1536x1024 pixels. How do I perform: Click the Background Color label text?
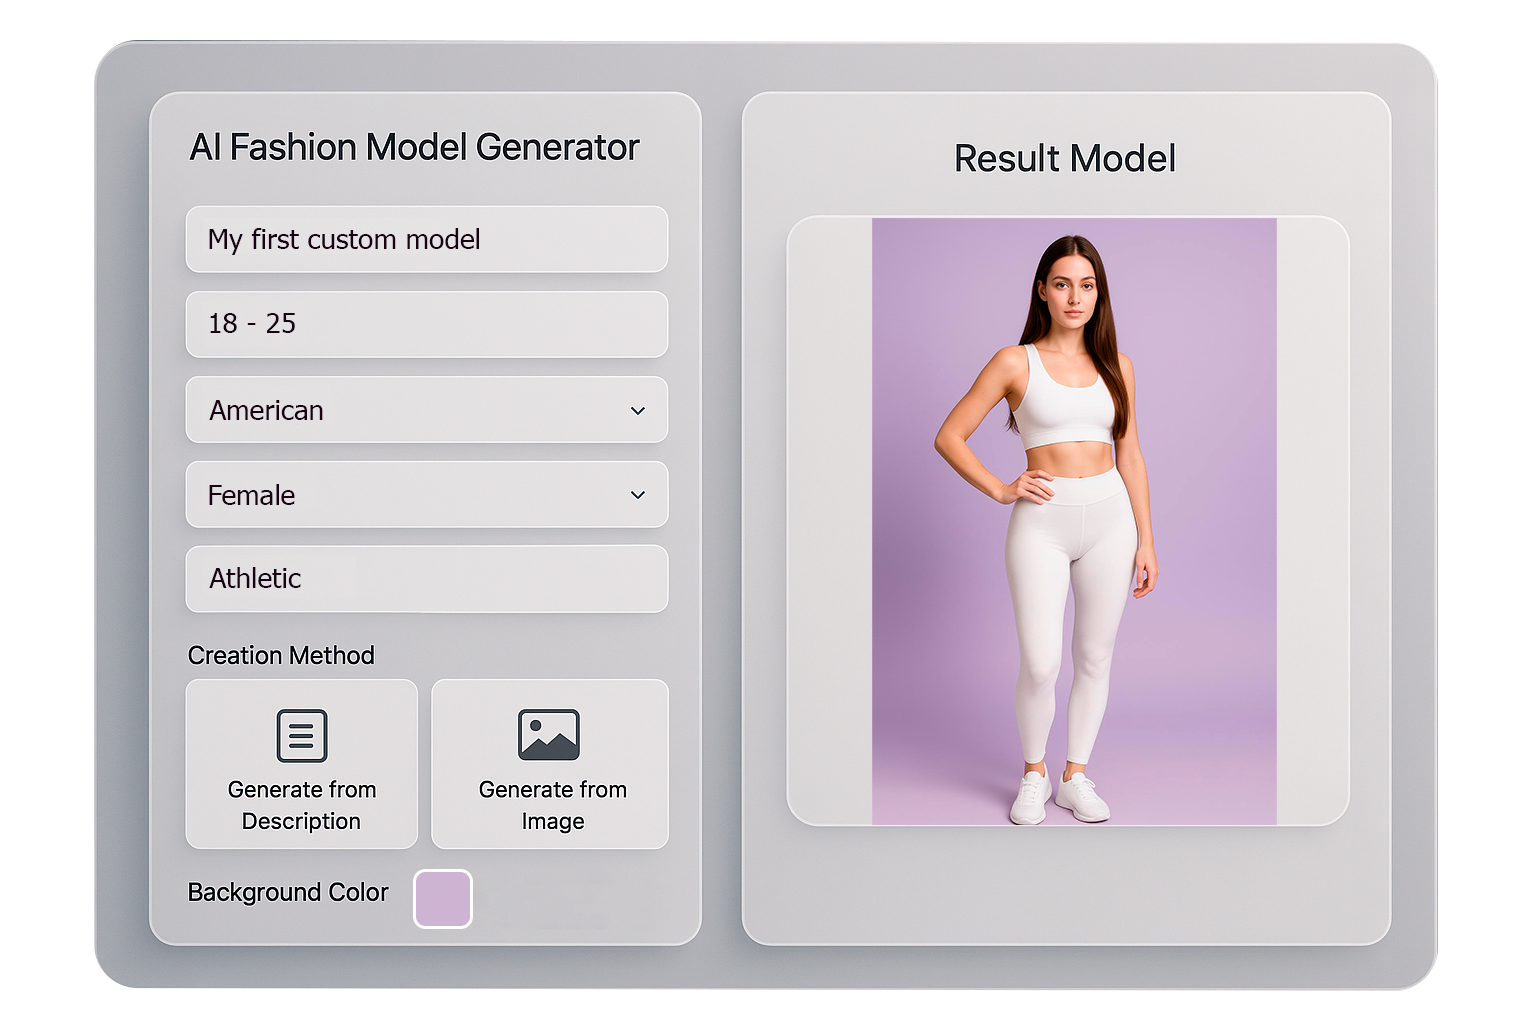(x=288, y=892)
